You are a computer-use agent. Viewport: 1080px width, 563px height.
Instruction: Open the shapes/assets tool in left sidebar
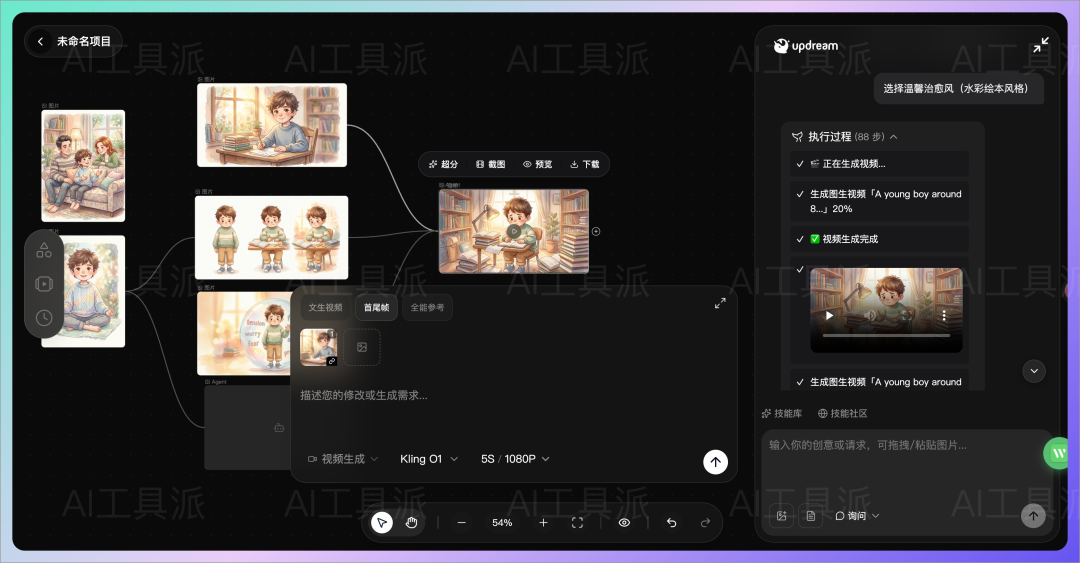(44, 249)
